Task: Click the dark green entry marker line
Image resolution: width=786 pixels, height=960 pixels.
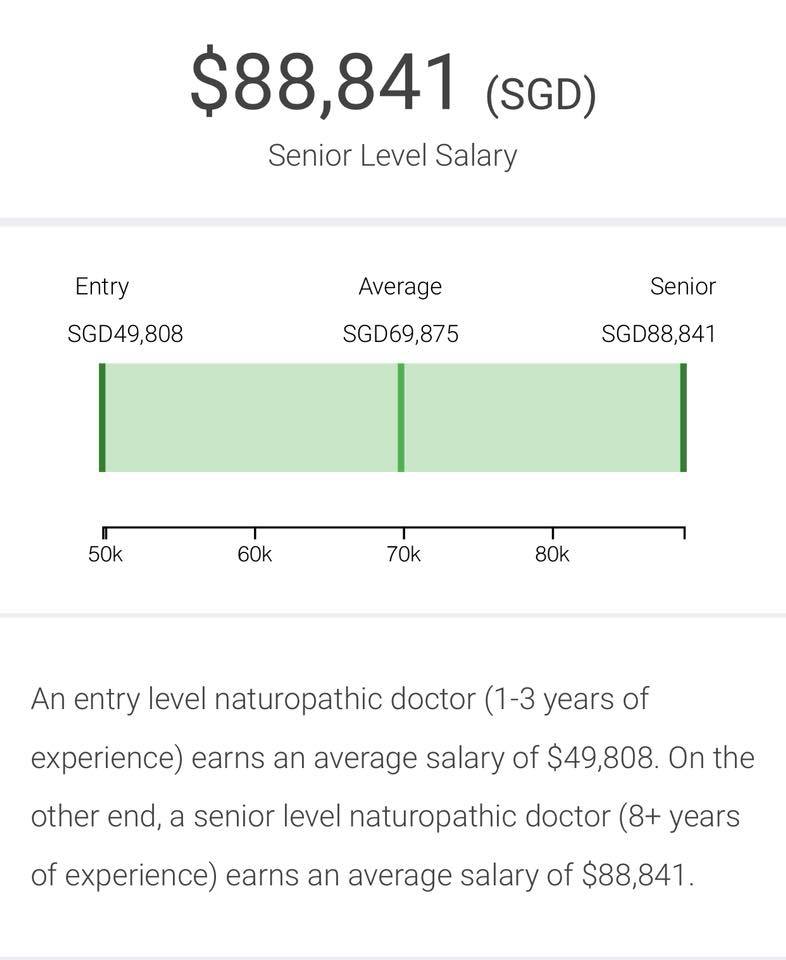Action: pos(102,418)
